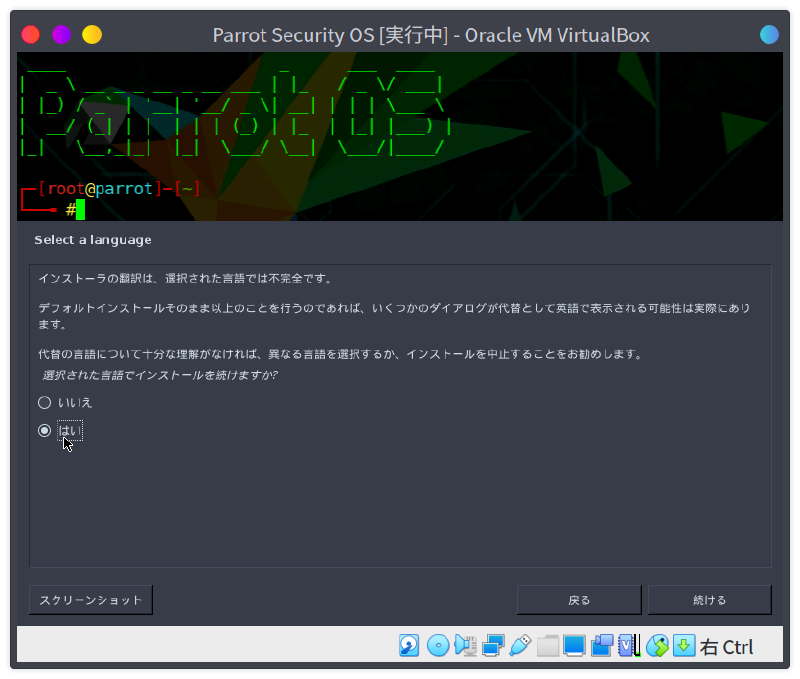Take a screenshot with スクリーンショット button

(91, 600)
